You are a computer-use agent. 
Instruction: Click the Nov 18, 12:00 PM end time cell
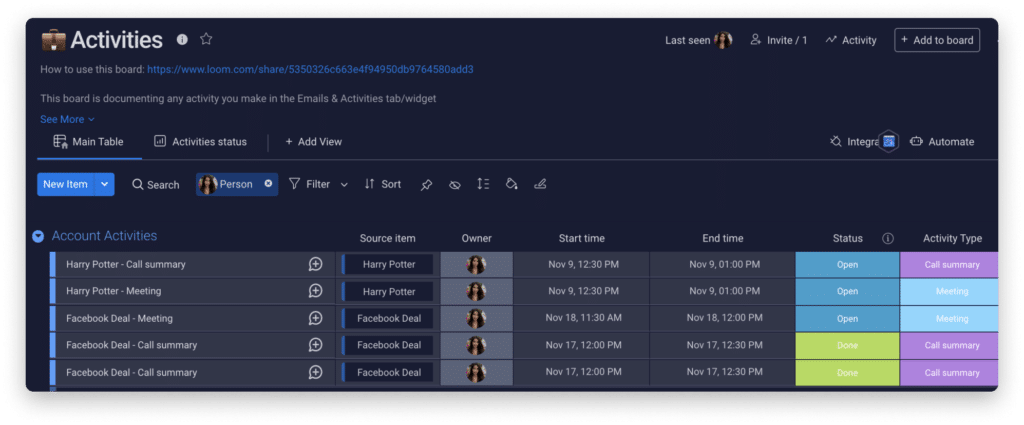coord(722,318)
